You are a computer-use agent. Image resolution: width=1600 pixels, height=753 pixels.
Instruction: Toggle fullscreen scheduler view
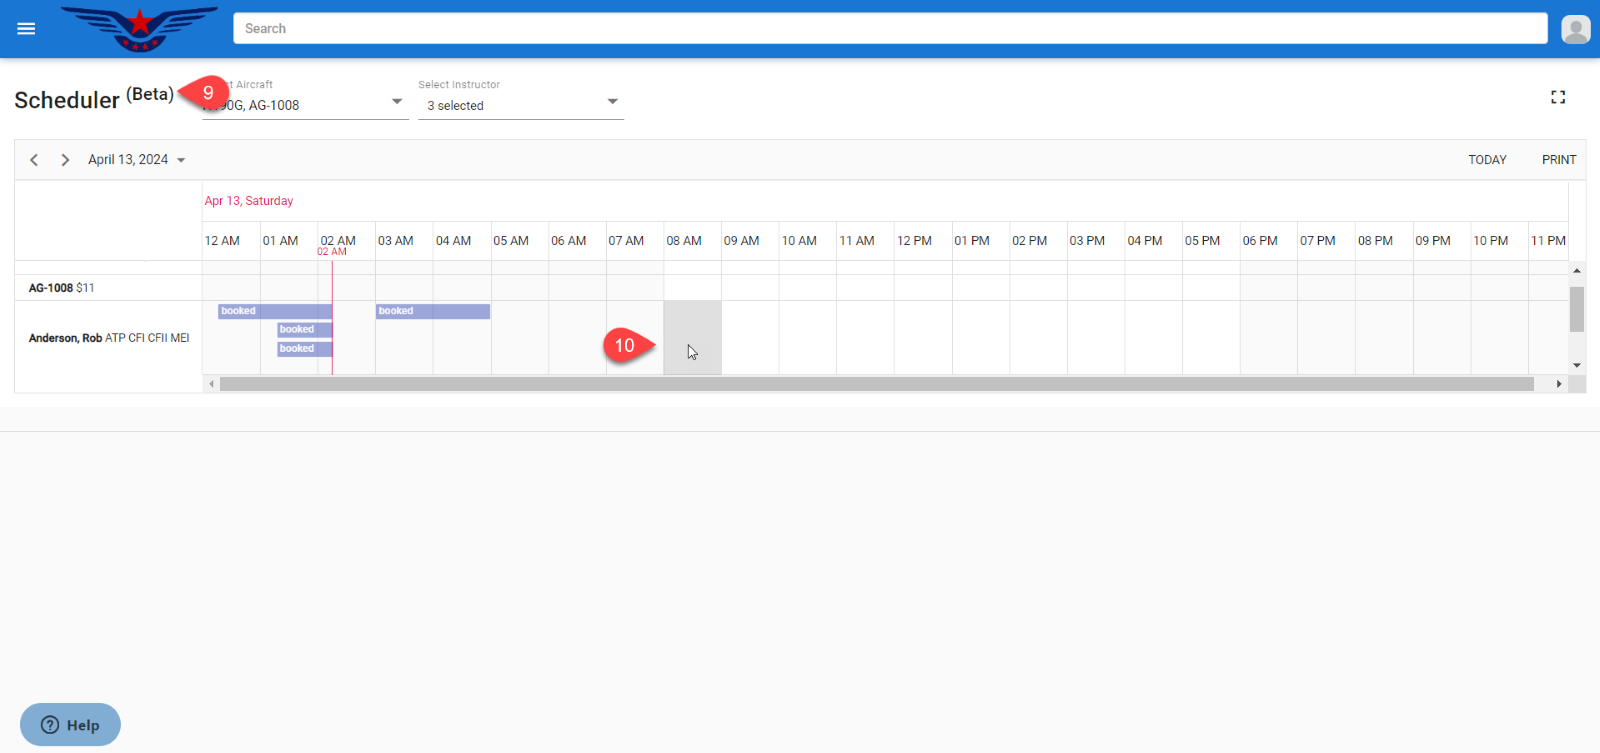pyautogui.click(x=1557, y=97)
